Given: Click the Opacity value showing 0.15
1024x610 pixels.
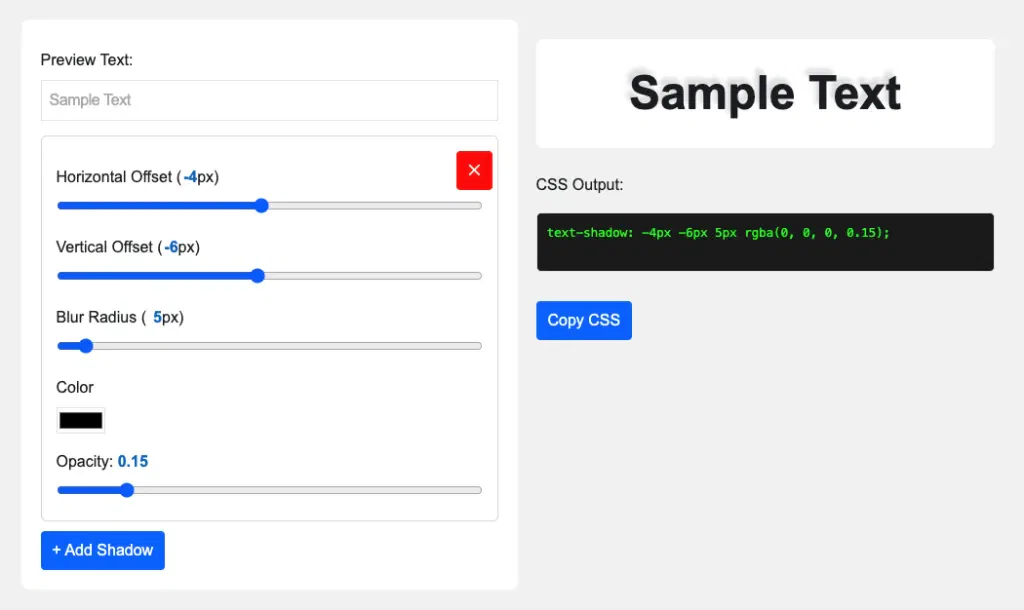Looking at the screenshot, I should pyautogui.click(x=133, y=461).
